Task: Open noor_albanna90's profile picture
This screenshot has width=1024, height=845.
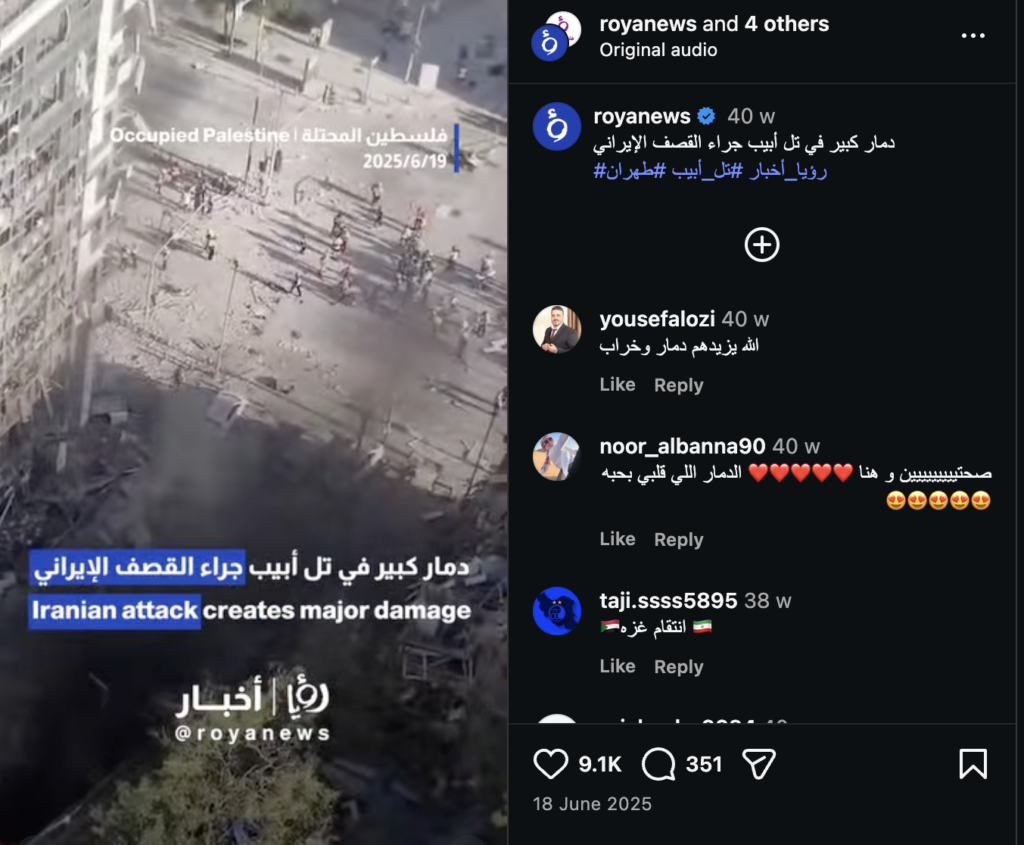Action: point(556,456)
